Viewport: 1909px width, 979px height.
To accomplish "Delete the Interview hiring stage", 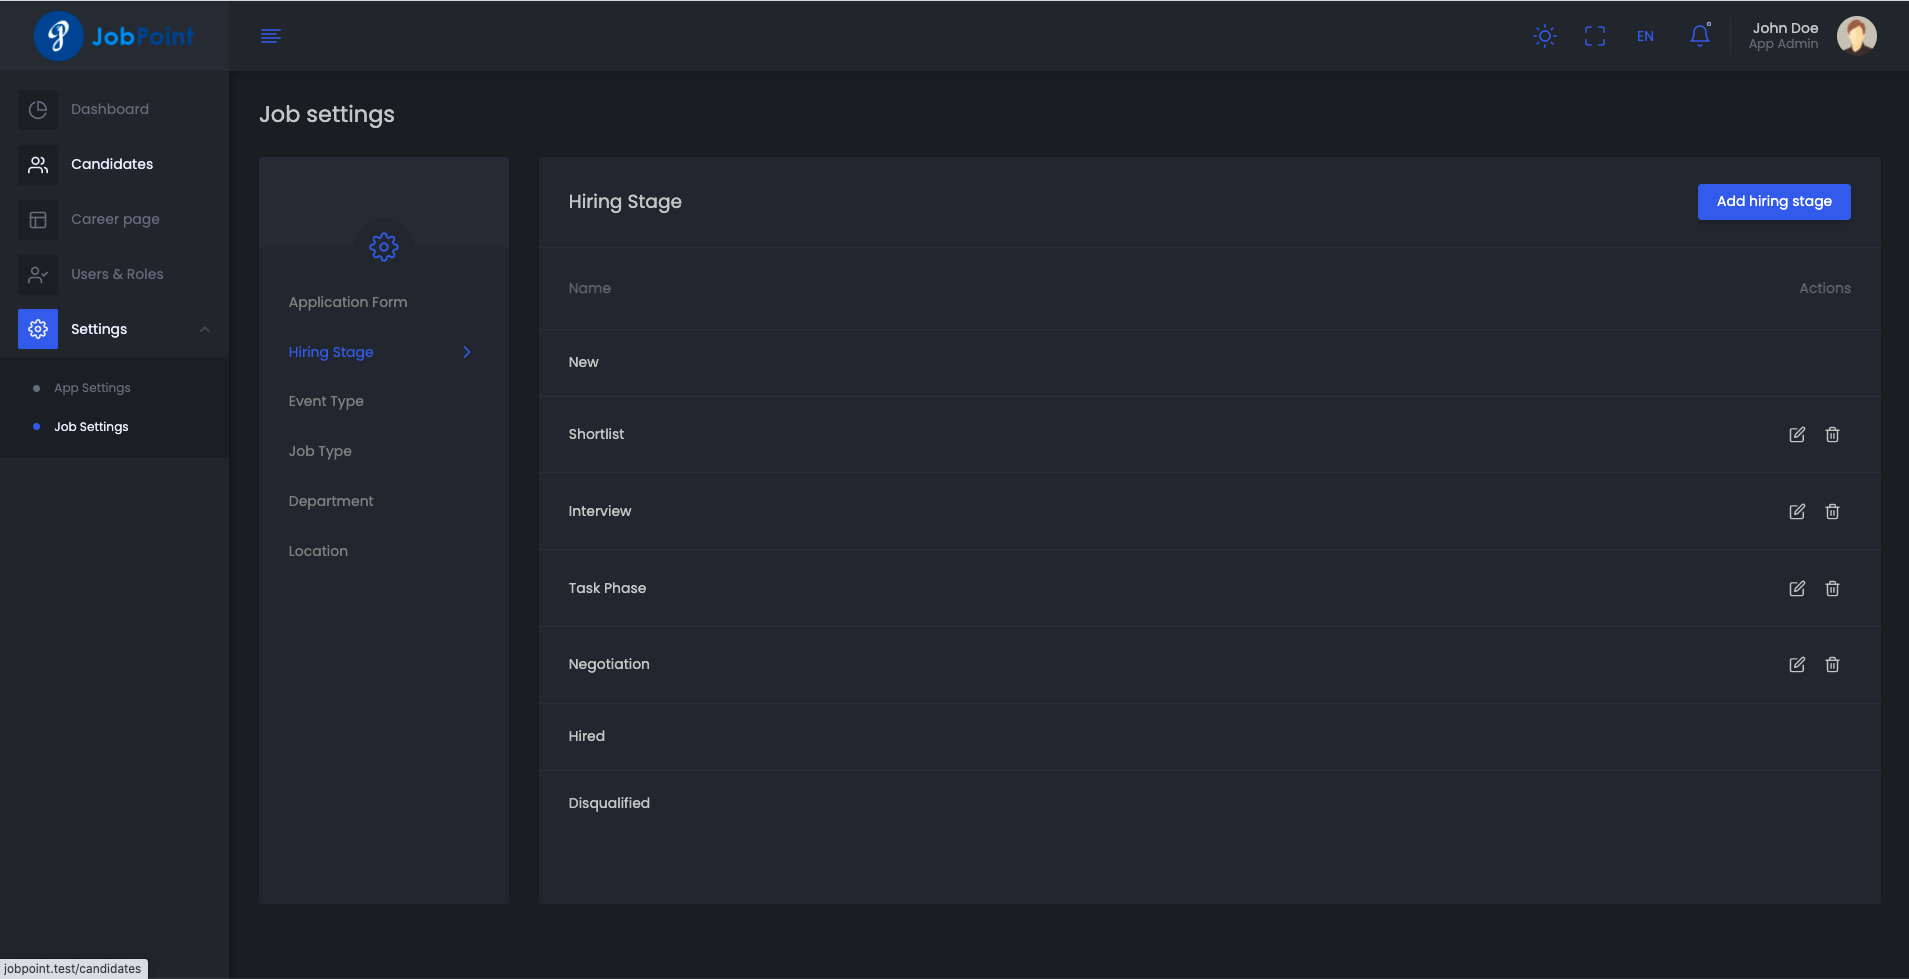I will click(x=1832, y=511).
